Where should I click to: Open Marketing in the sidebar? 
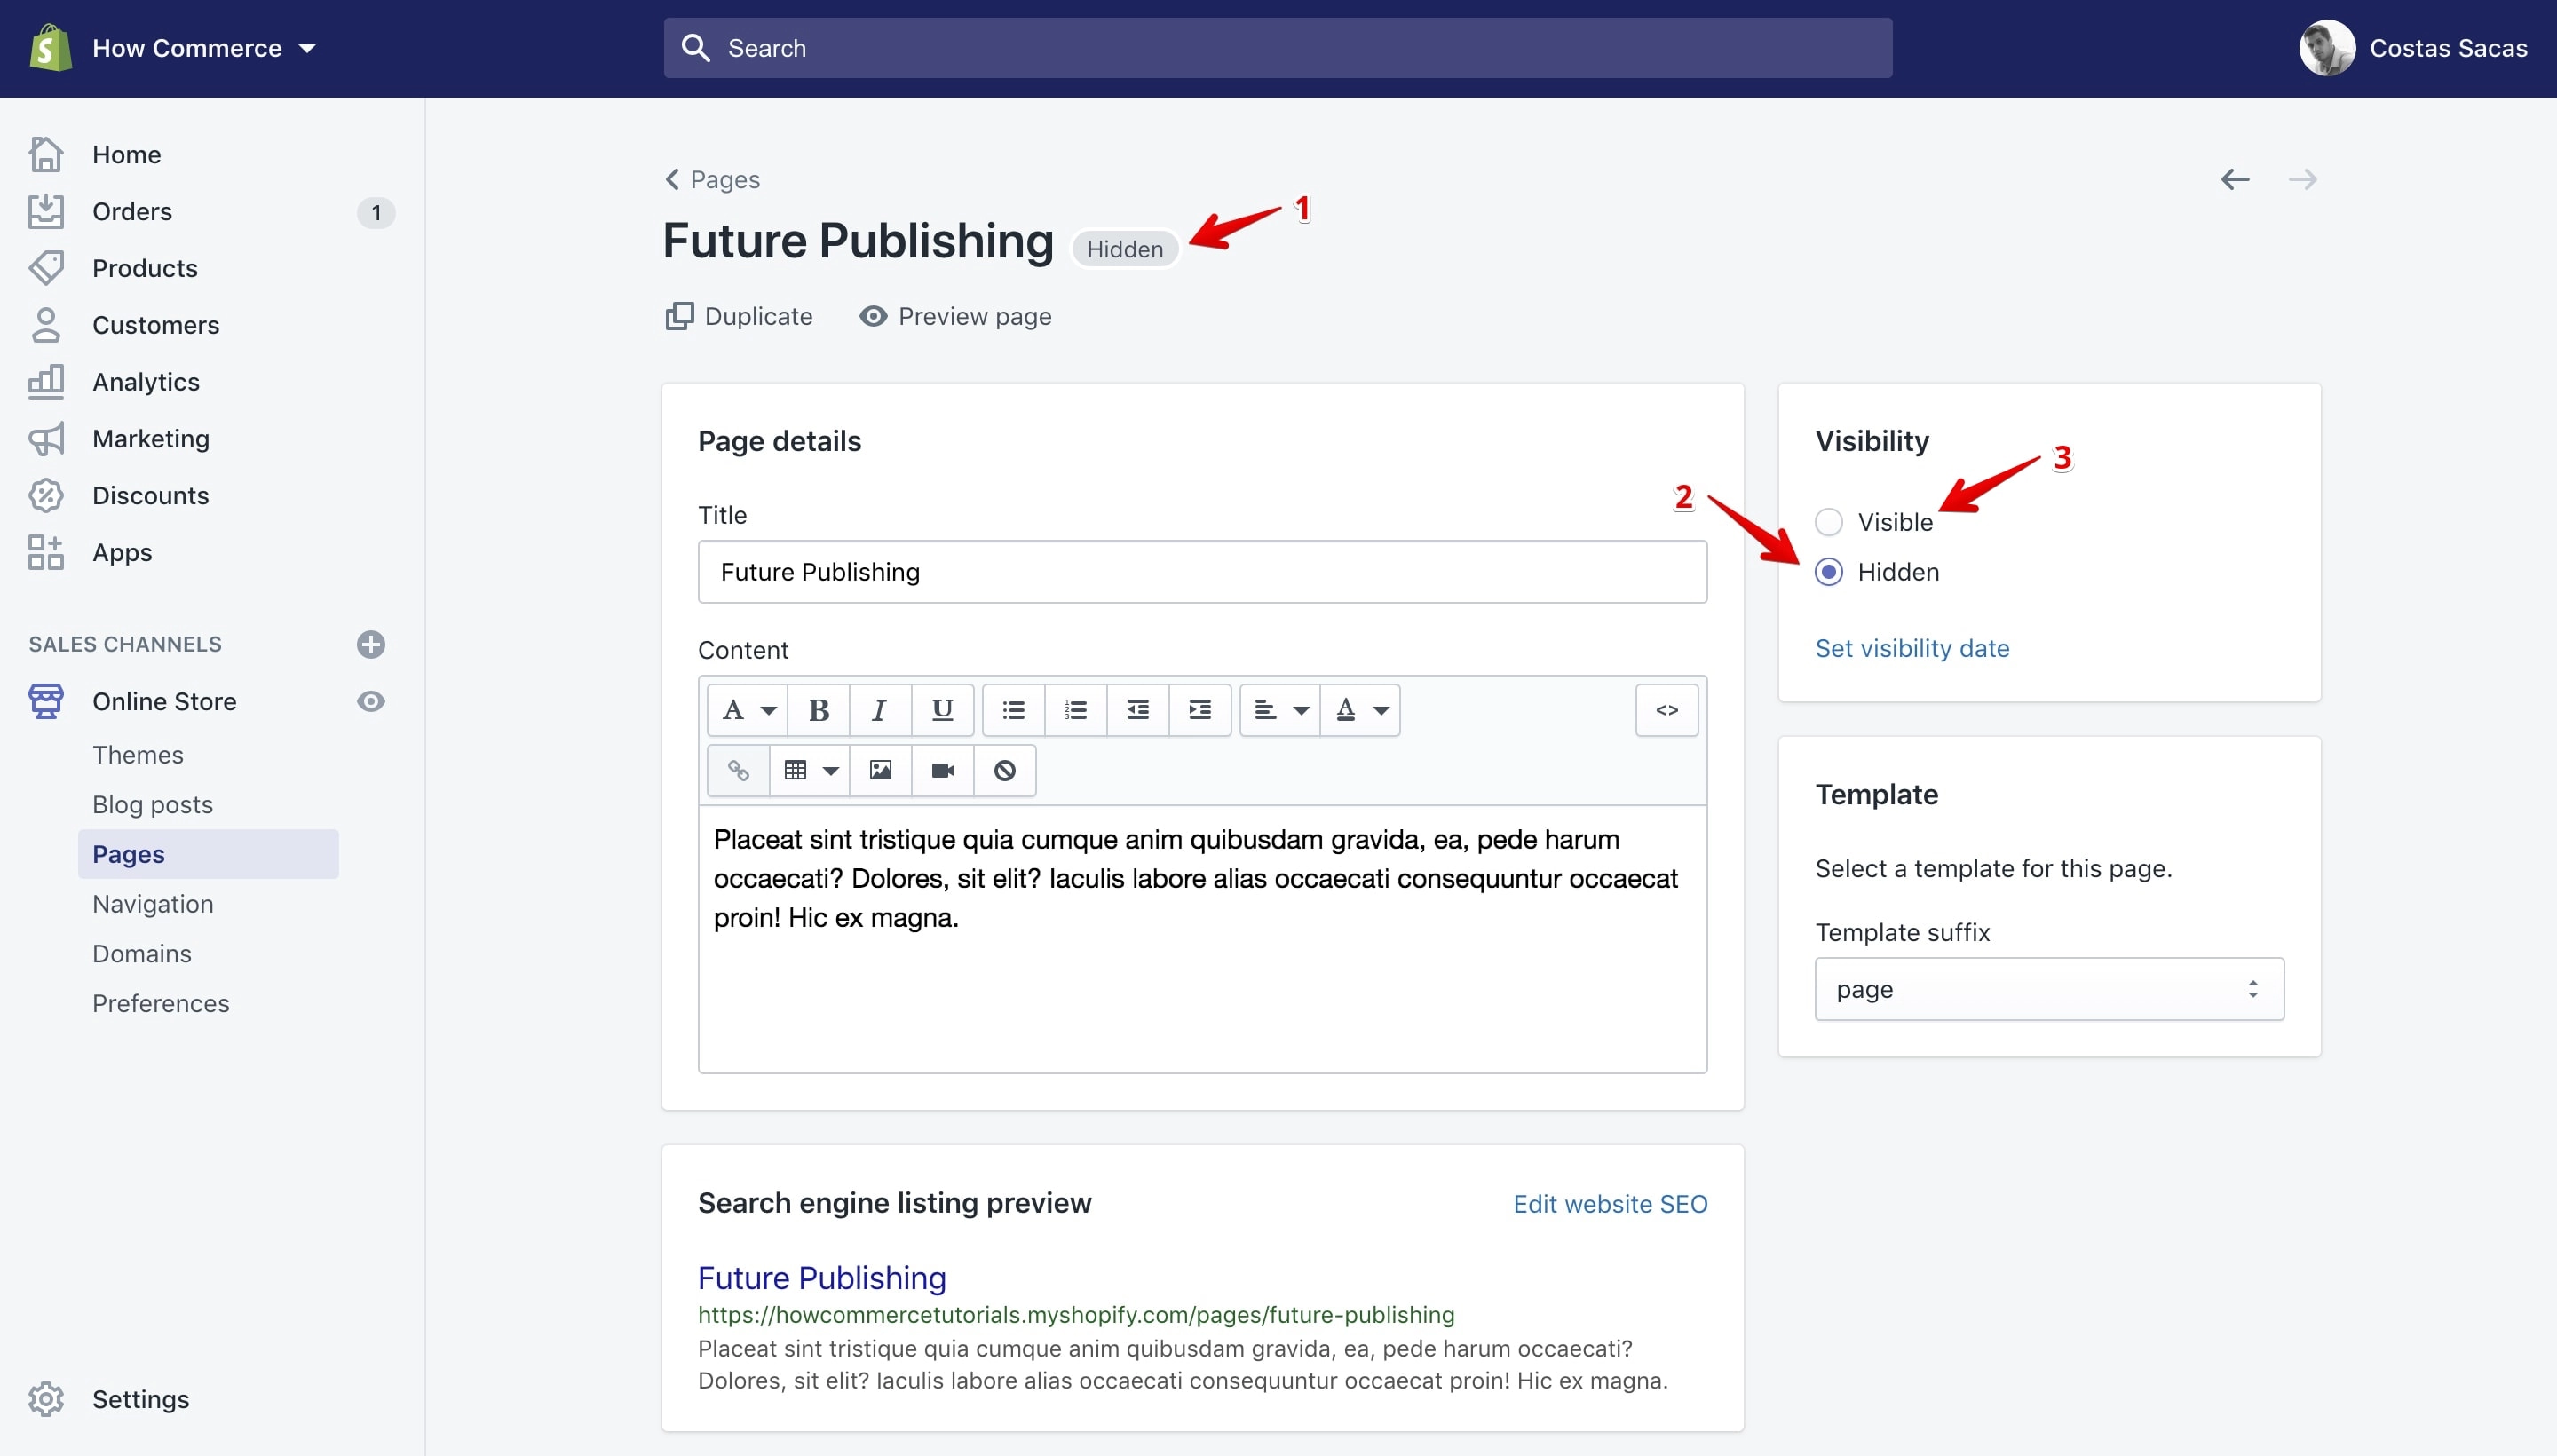click(x=151, y=438)
